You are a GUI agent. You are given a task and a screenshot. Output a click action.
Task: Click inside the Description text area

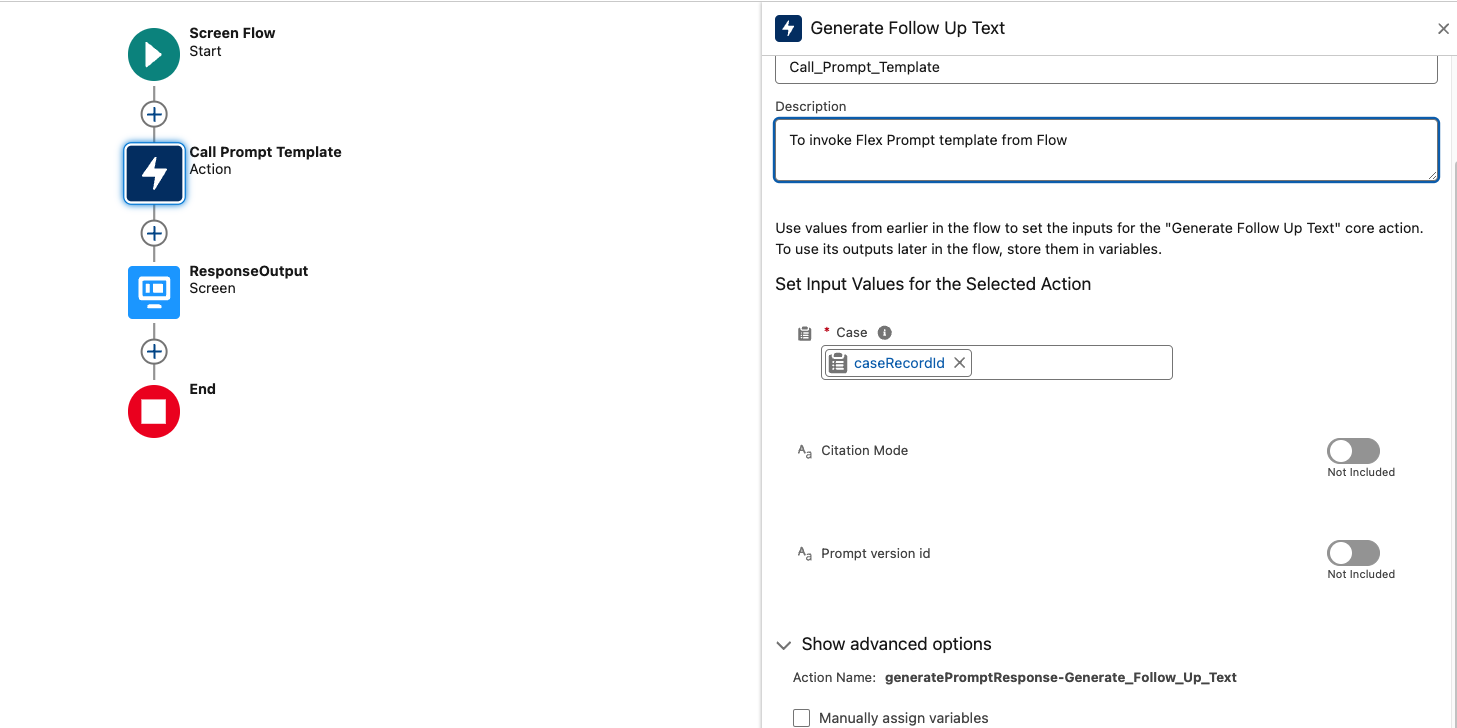1106,150
